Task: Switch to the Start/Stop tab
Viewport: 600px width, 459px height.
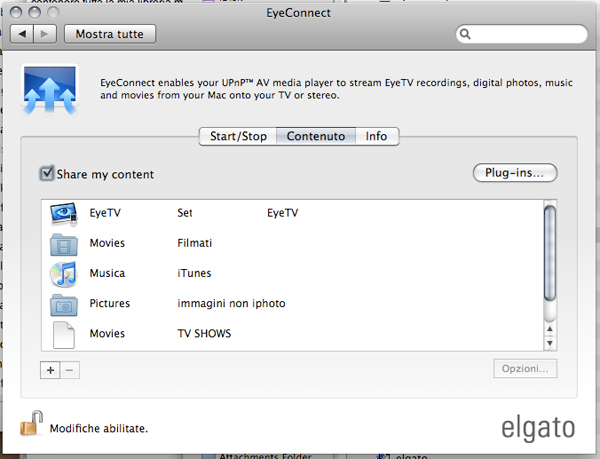Action: tap(238, 136)
